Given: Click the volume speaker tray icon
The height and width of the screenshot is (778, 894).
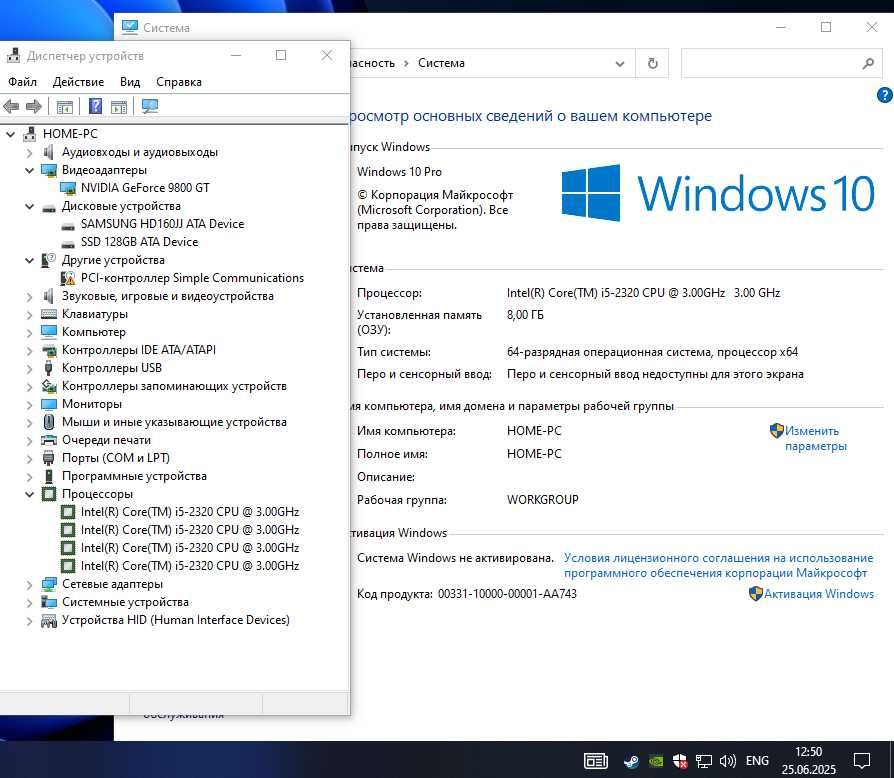Looking at the screenshot, I should coord(728,761).
